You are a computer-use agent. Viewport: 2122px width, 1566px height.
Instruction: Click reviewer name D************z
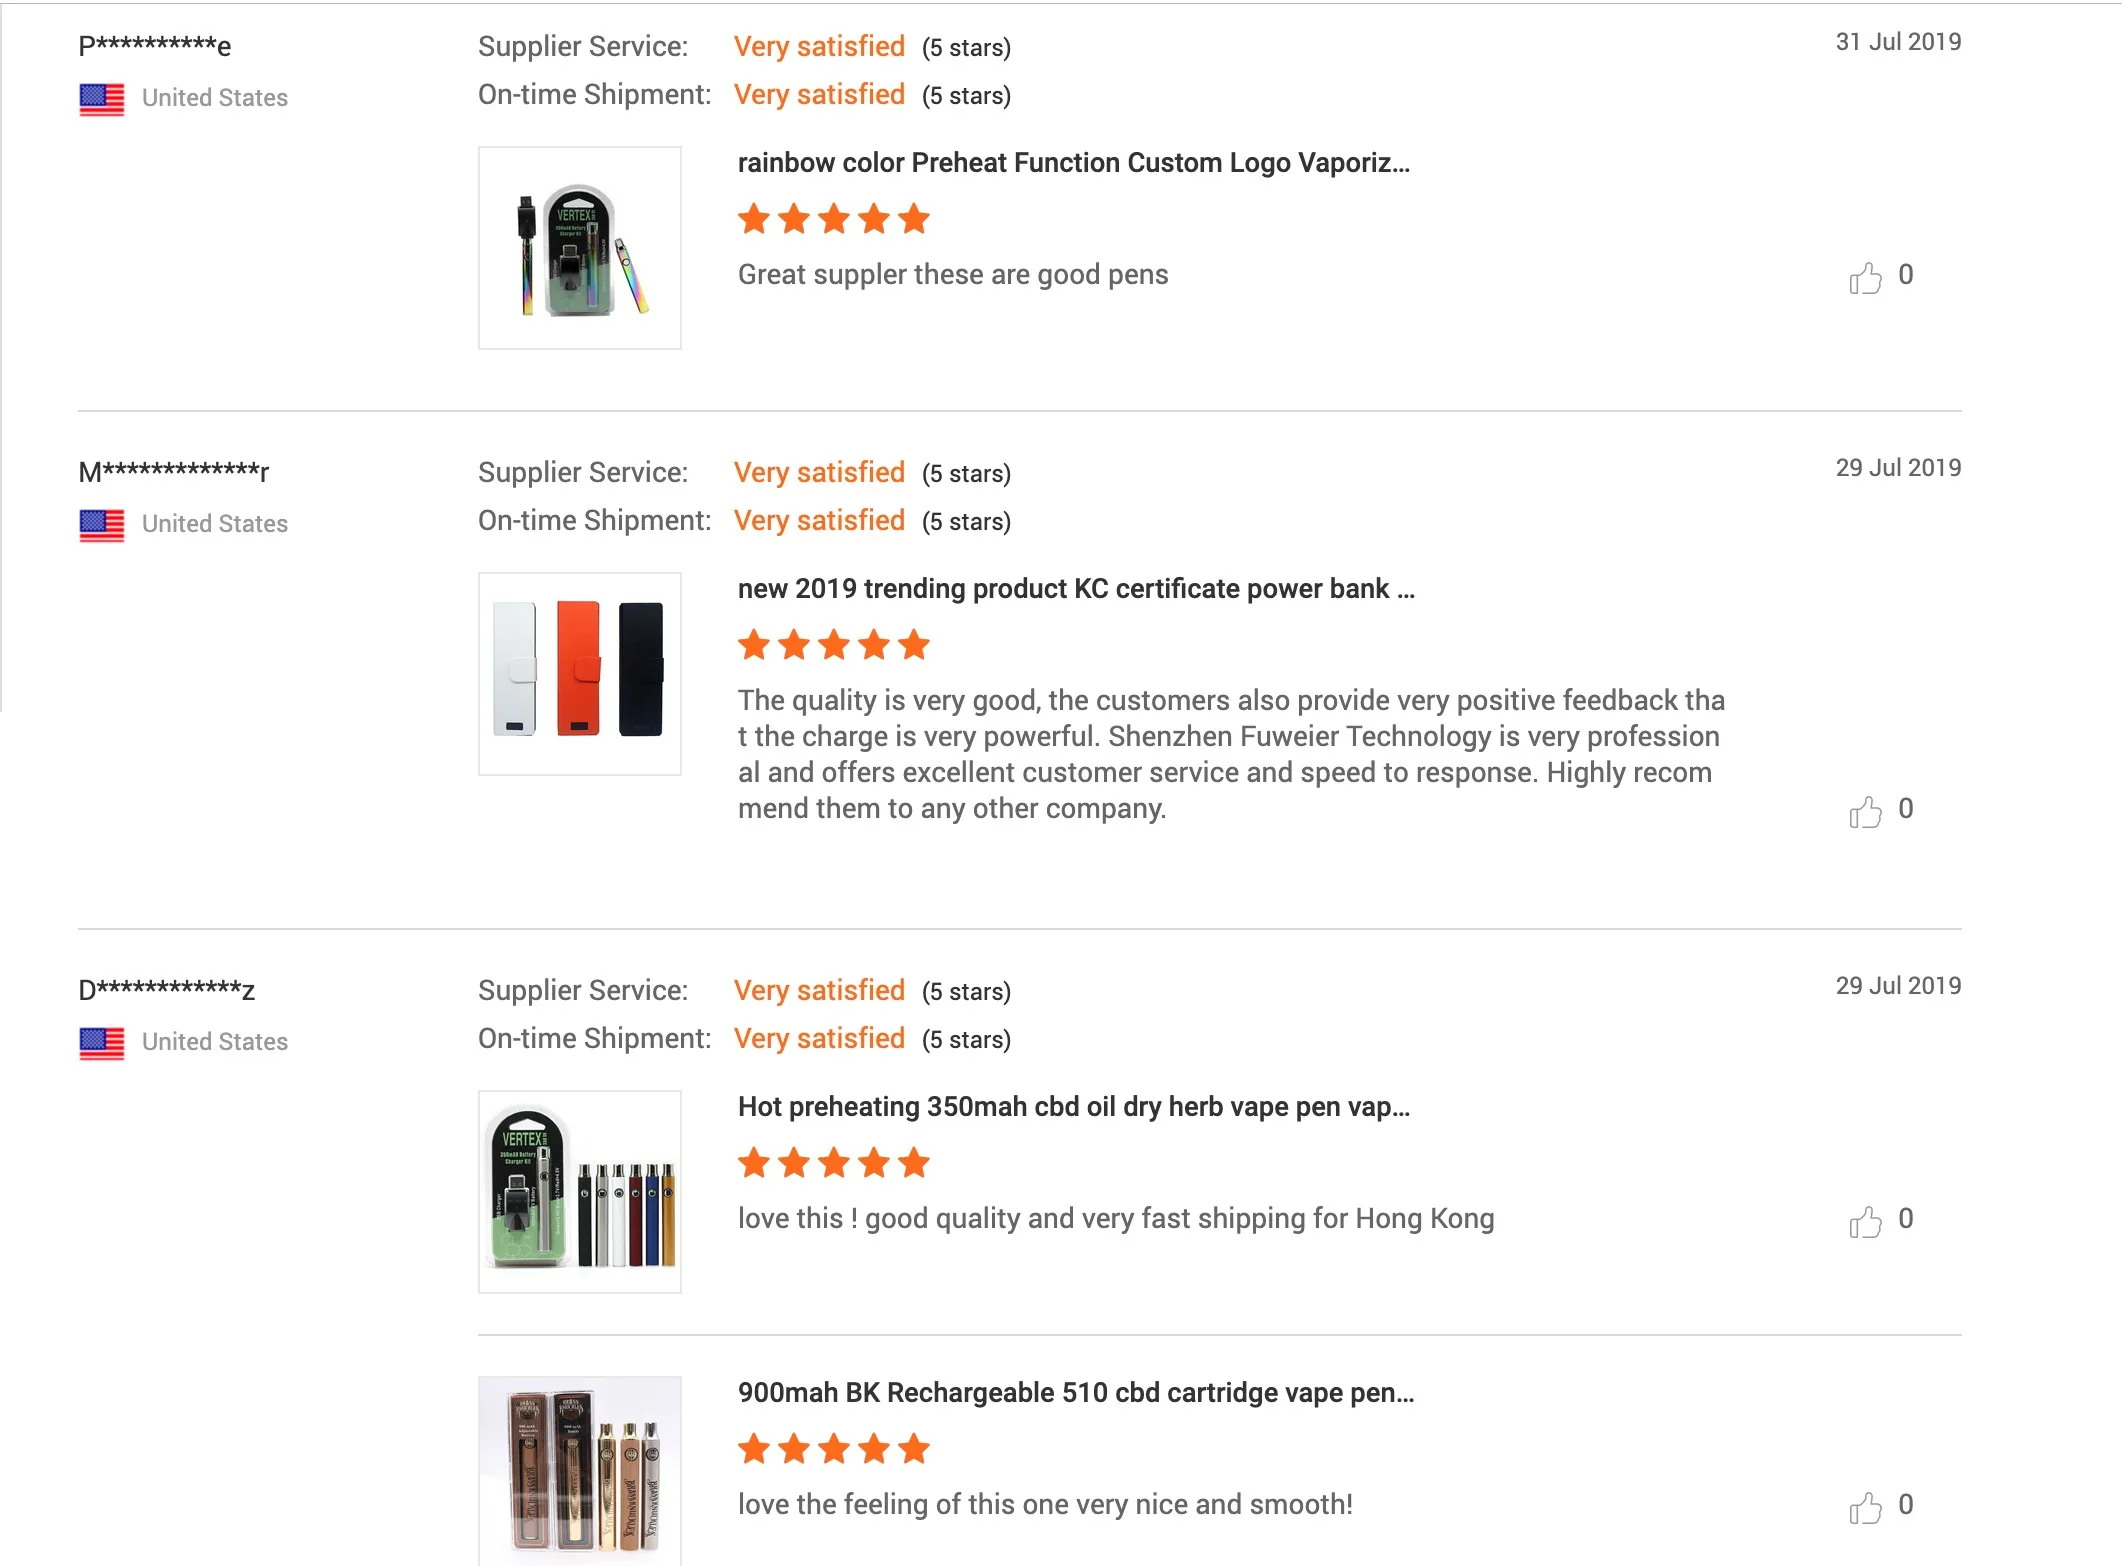pos(167,990)
